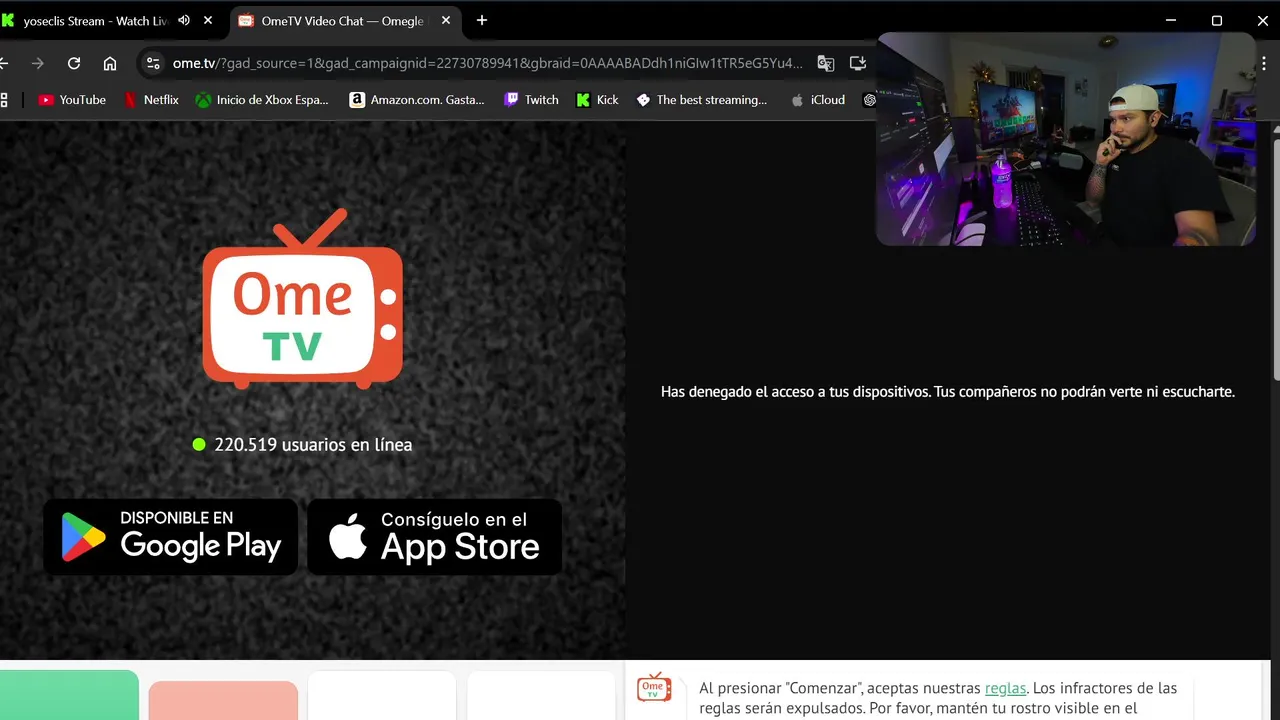Image resolution: width=1280 pixels, height=720 pixels.
Task: Click the green button at the bottom left
Action: click(68, 695)
